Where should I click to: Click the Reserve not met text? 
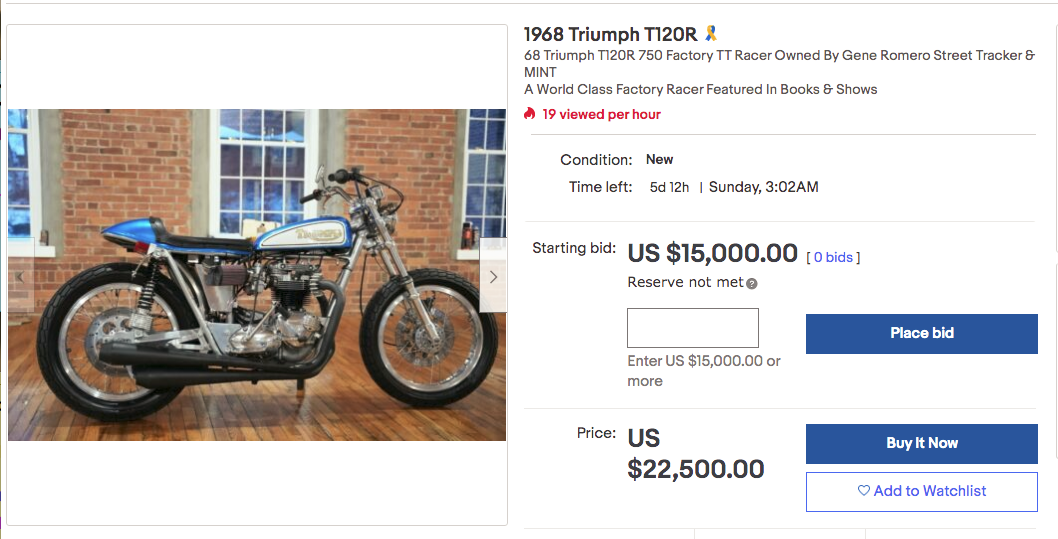(685, 282)
